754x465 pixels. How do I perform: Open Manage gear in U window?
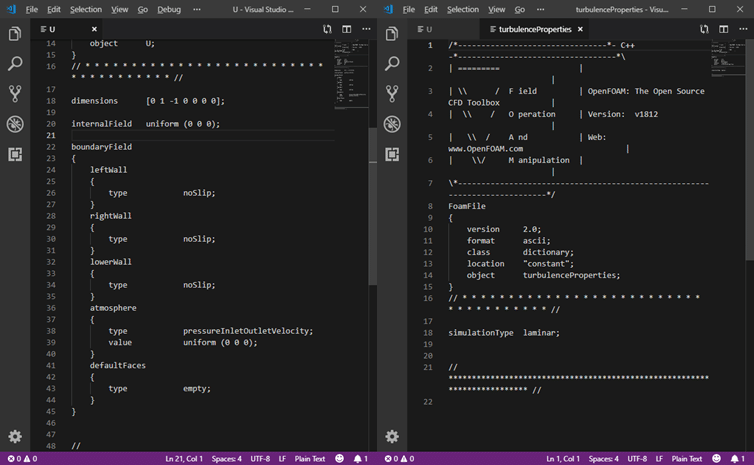(x=15, y=437)
